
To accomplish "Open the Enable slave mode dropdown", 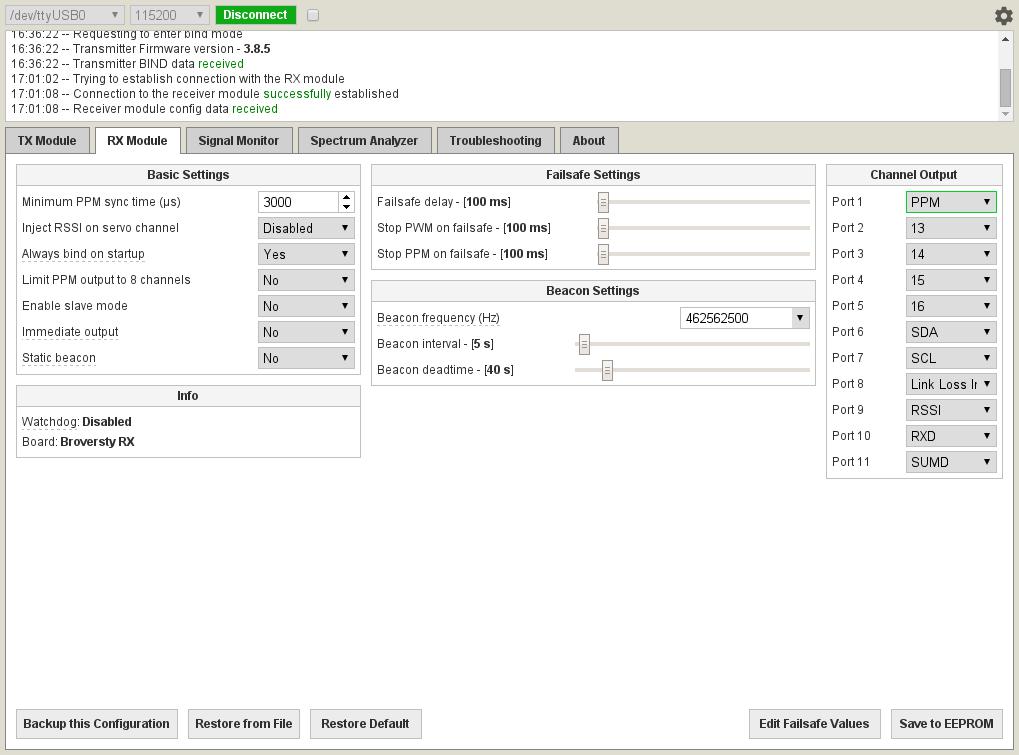I will pos(306,306).
